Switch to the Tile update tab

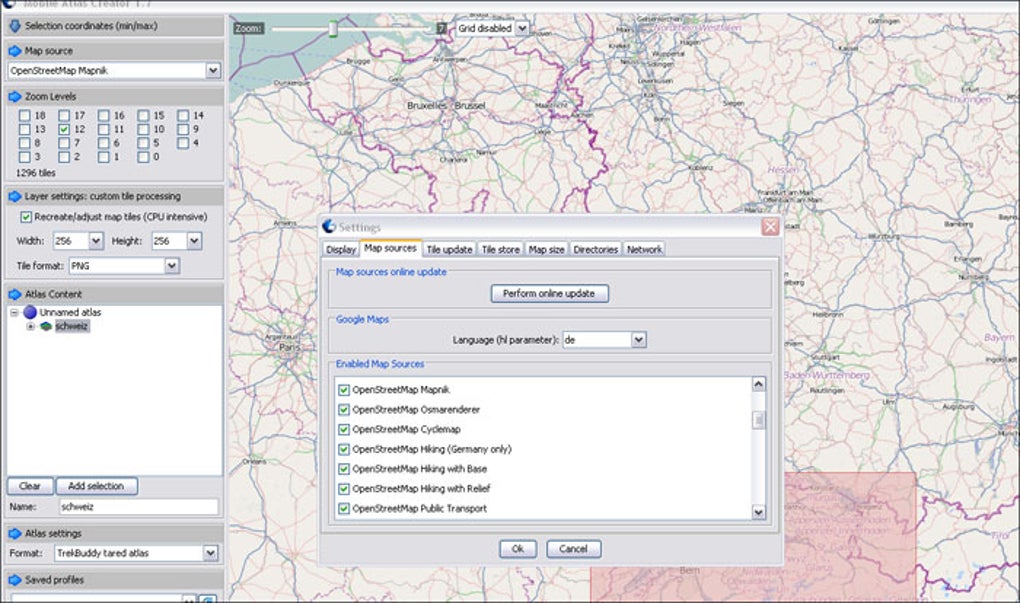449,249
